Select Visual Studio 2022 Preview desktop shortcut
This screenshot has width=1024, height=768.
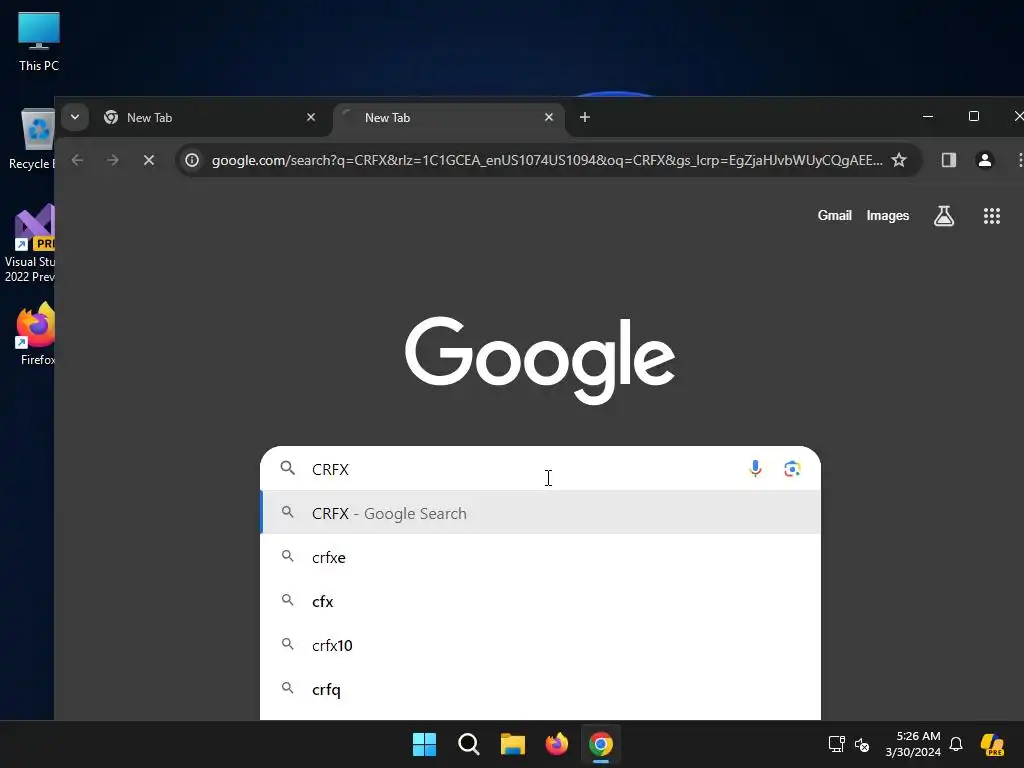(30, 243)
